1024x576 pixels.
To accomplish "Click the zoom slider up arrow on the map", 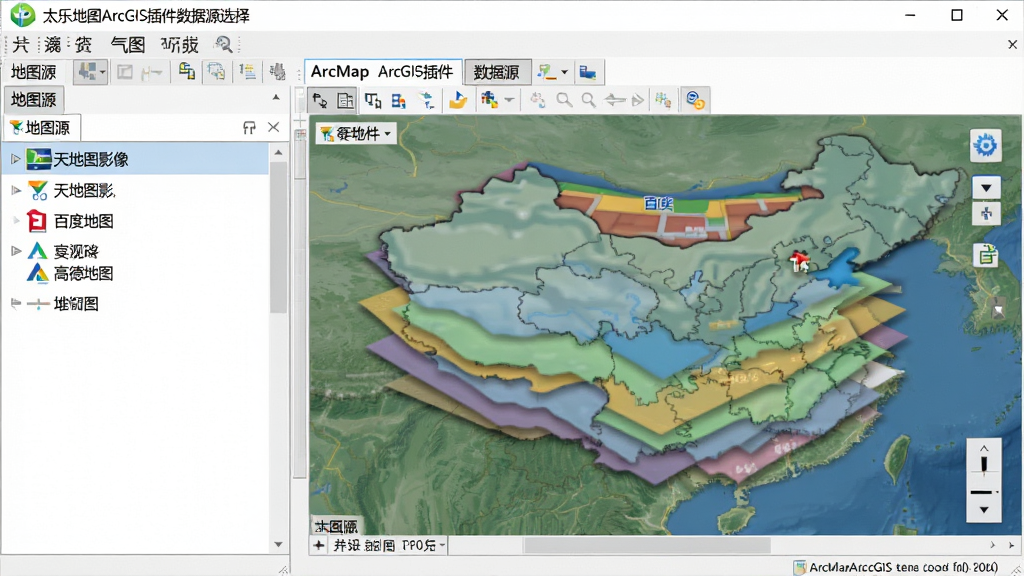I will (x=984, y=448).
